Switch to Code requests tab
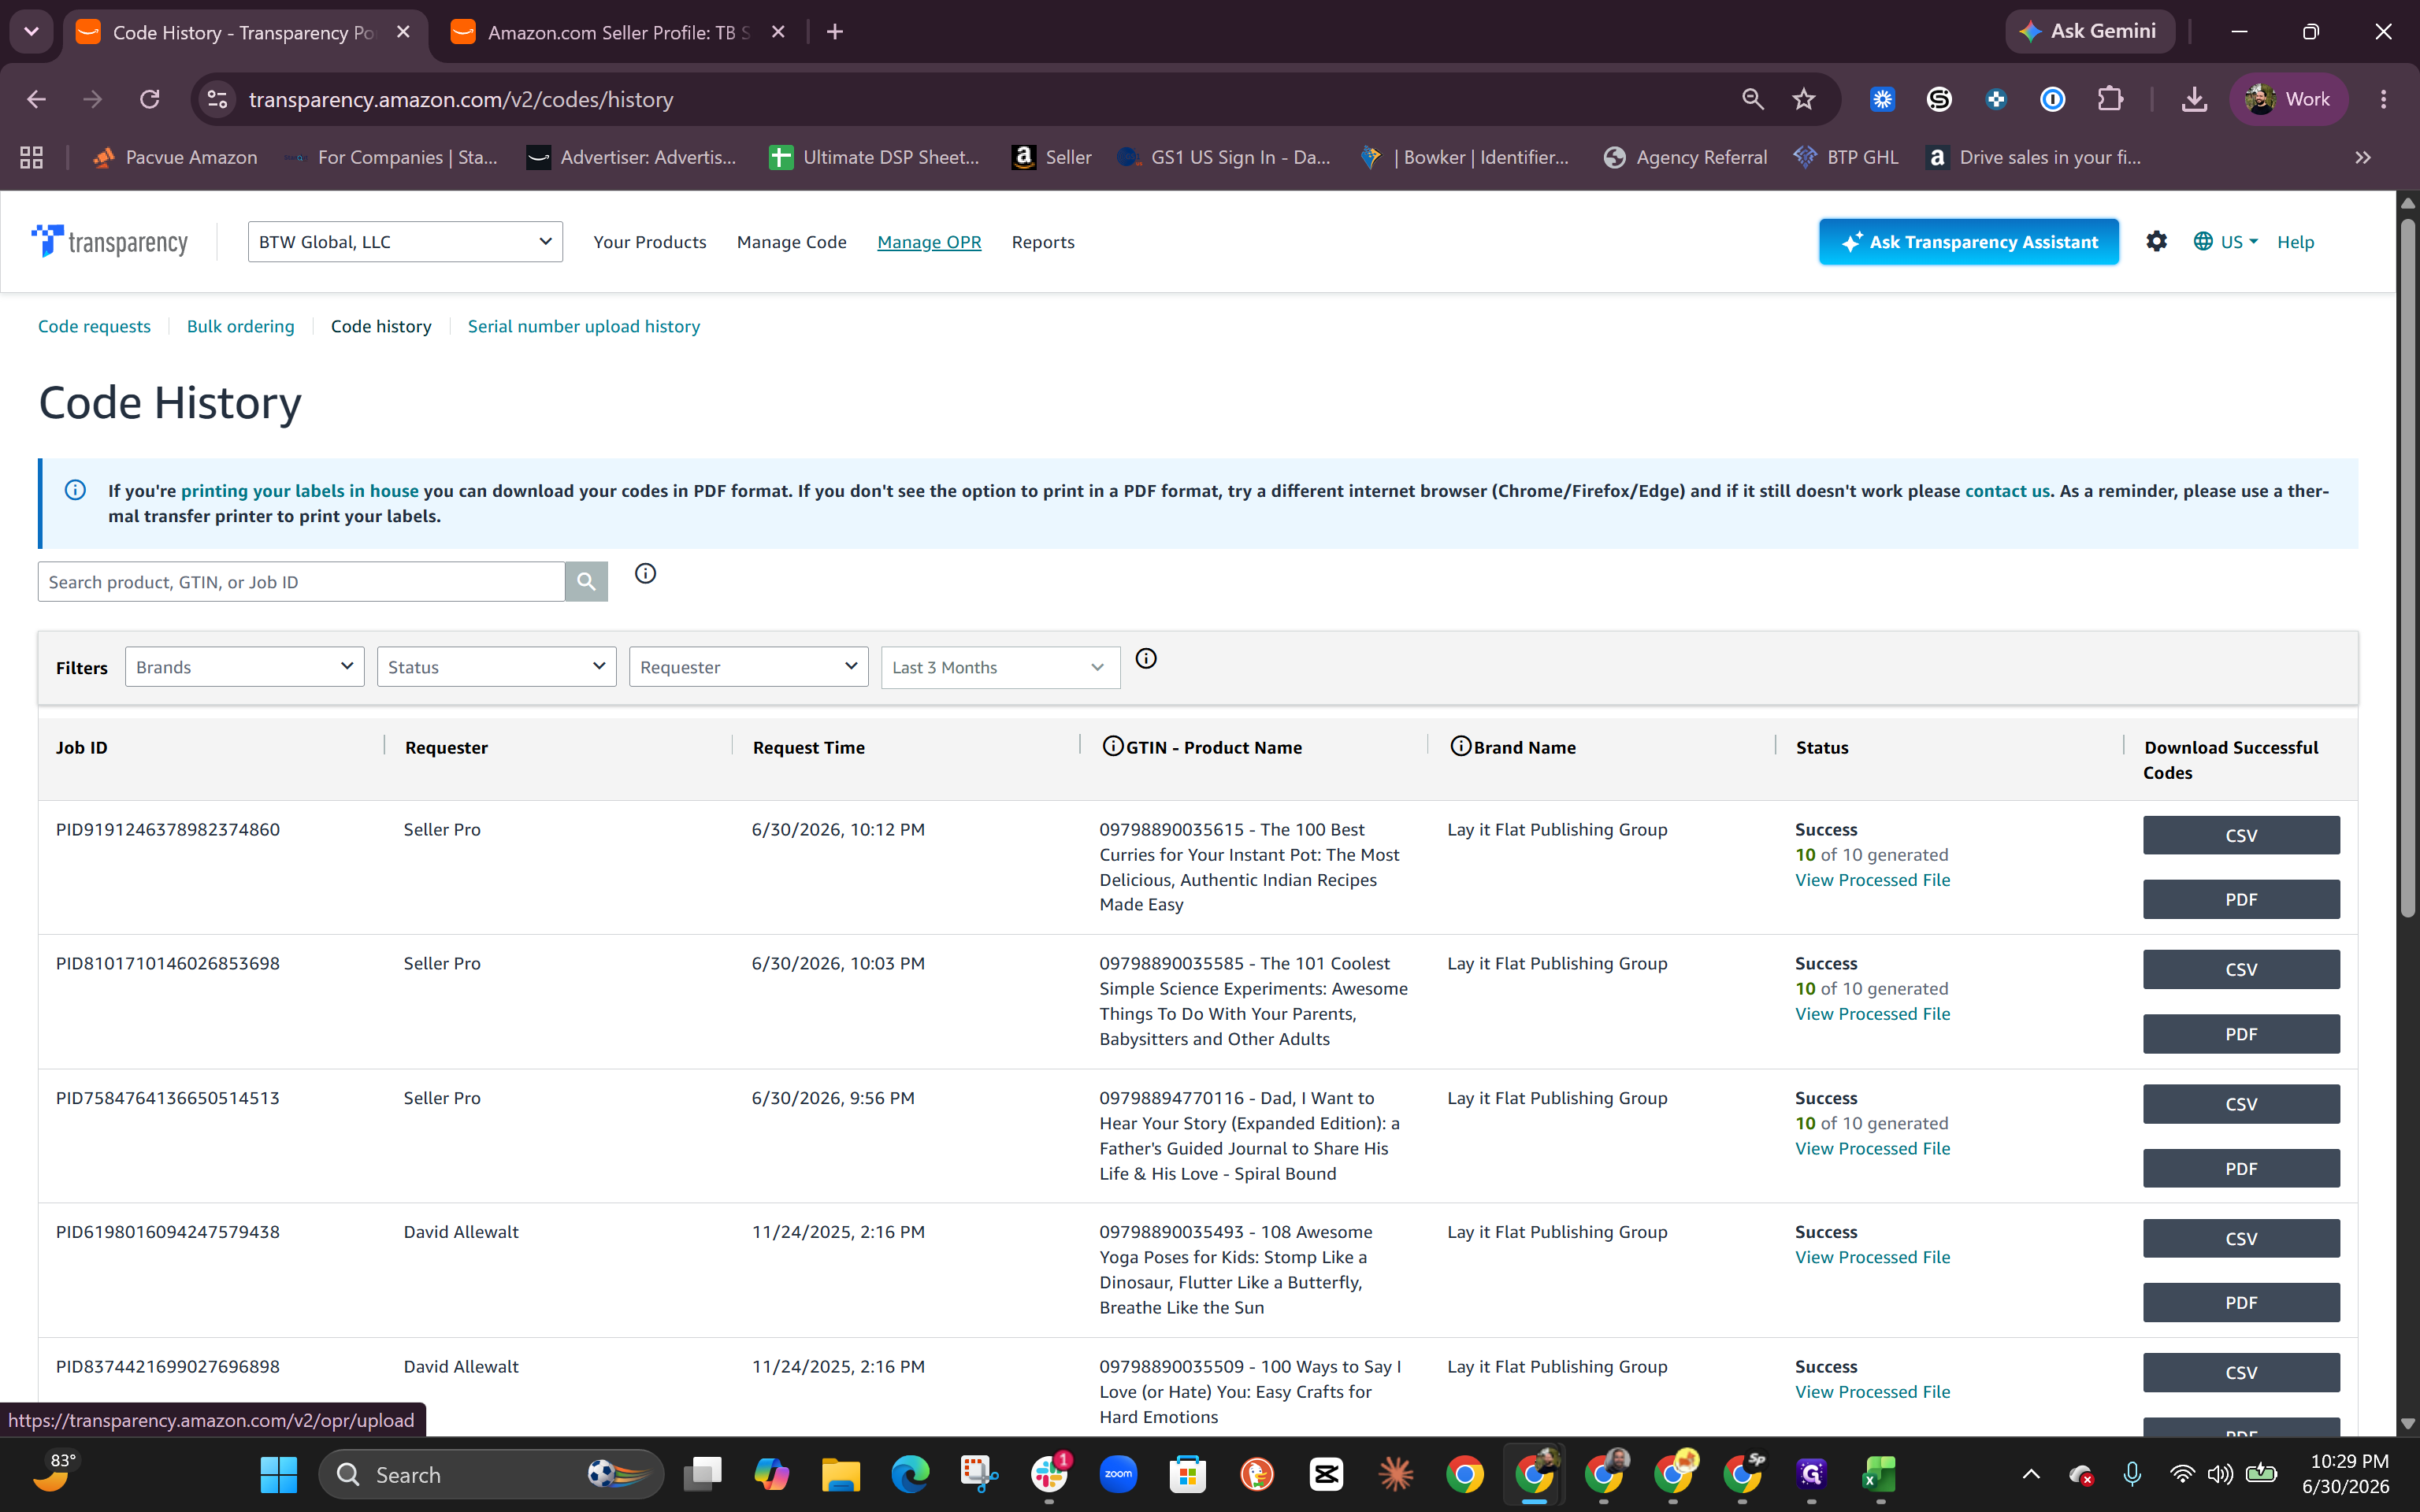This screenshot has height=1512, width=2420. 94,326
